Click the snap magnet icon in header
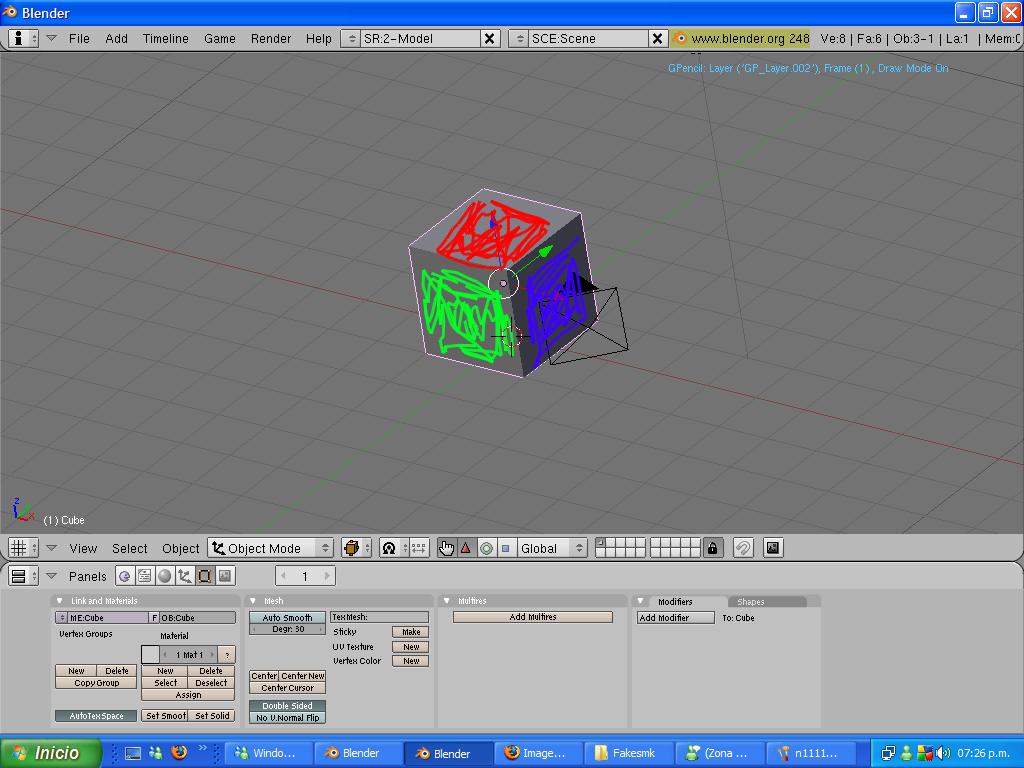 coord(743,548)
